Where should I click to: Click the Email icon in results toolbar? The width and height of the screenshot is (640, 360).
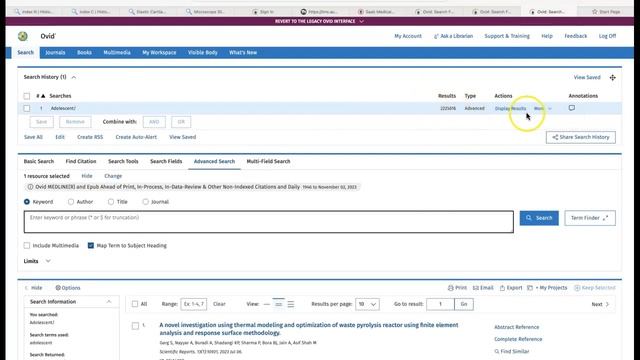pos(476,288)
